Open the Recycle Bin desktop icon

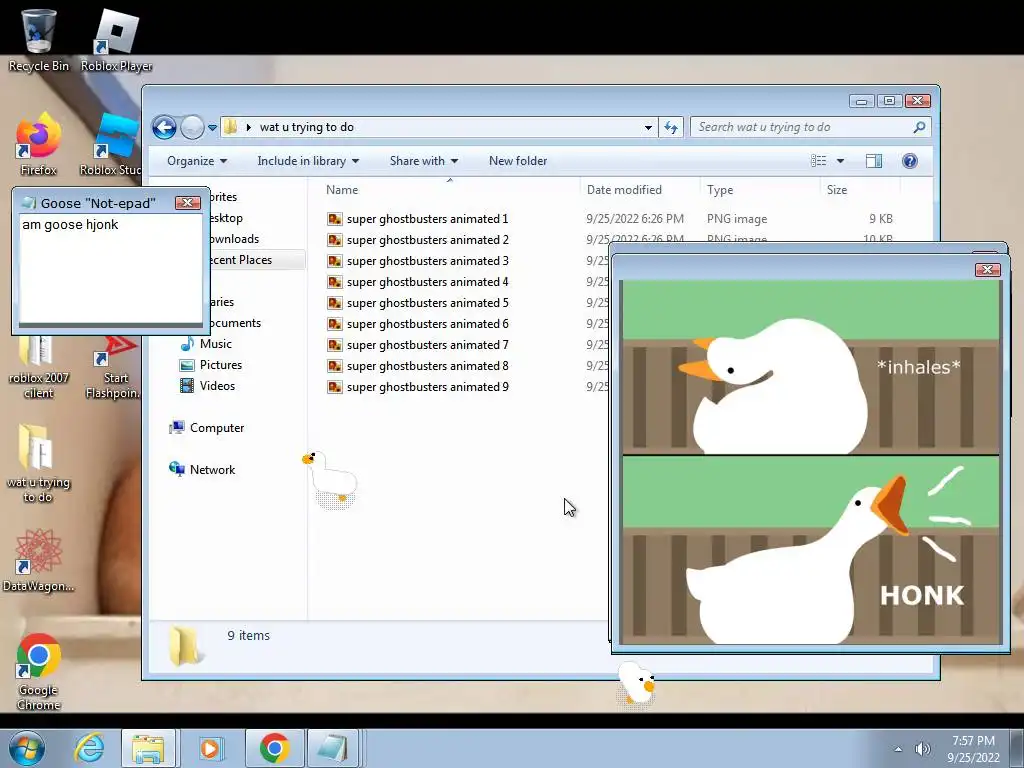[x=39, y=41]
